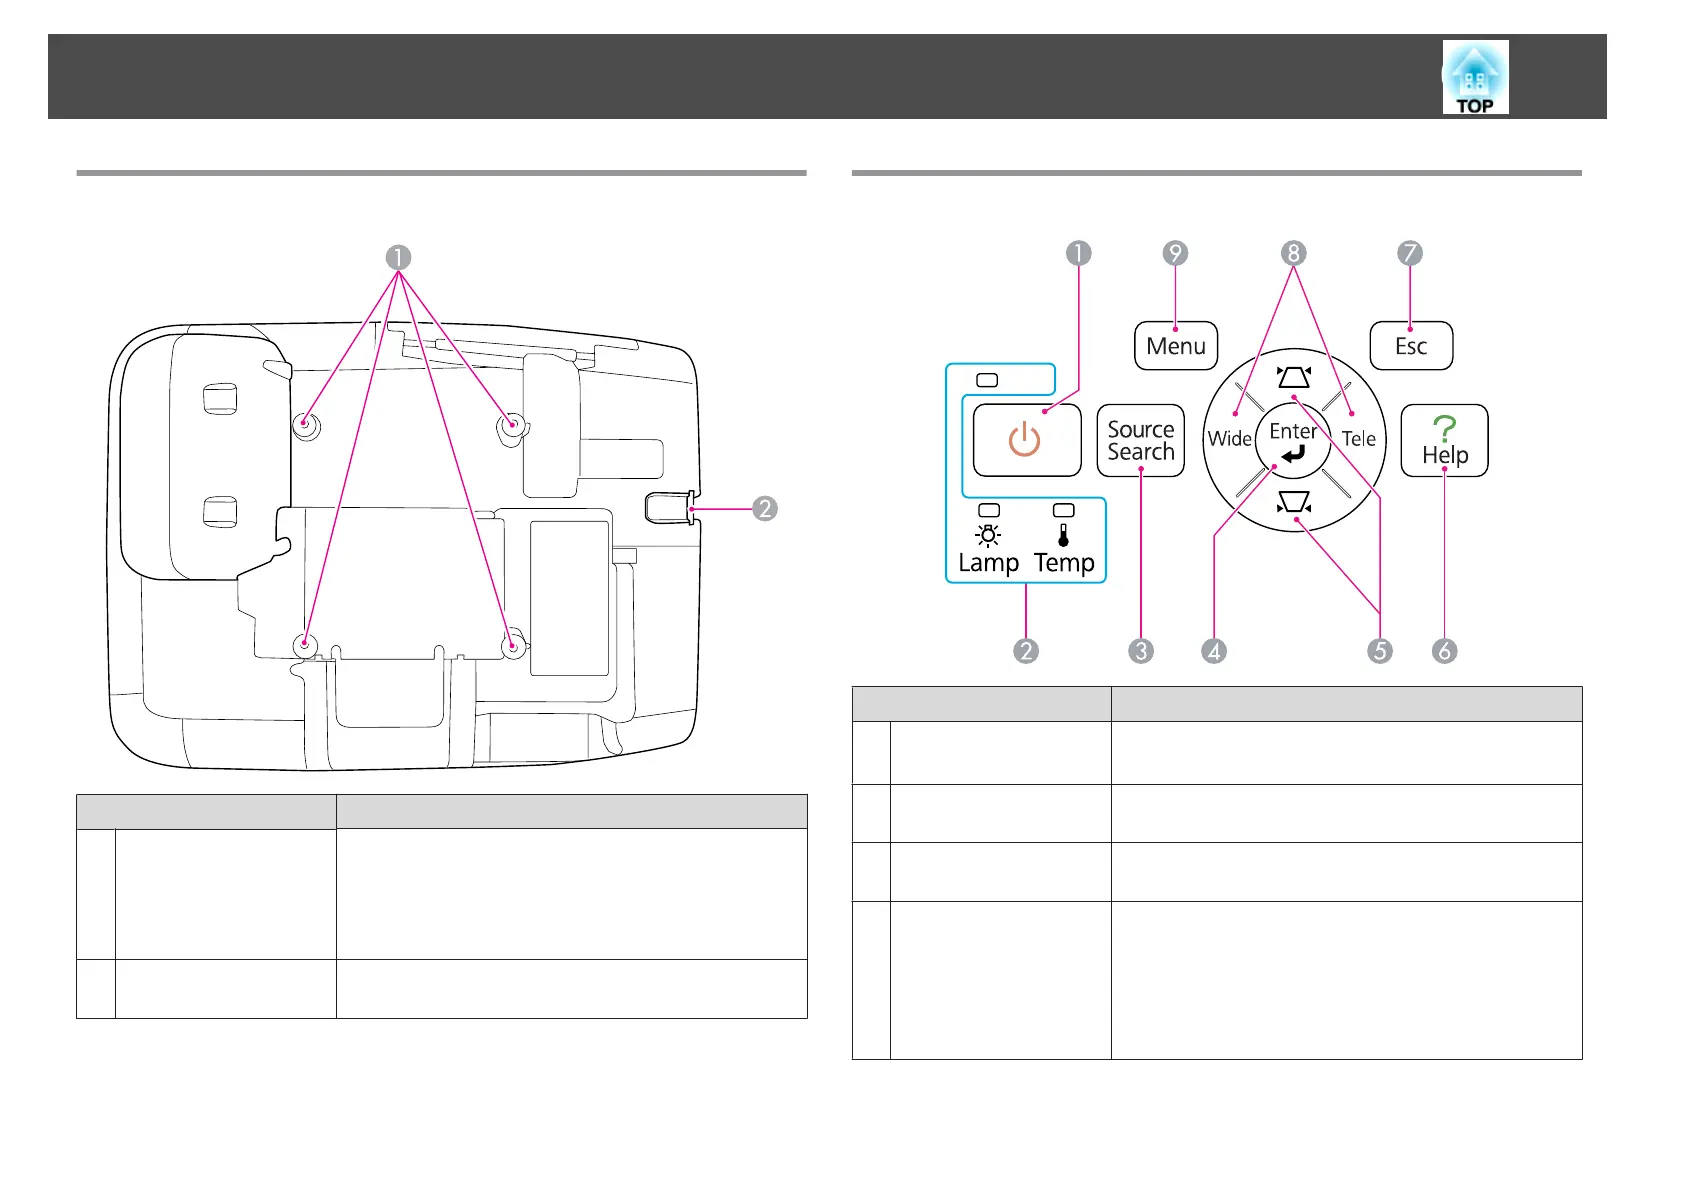Click the Temp label text
This screenshot has width=1684, height=1190.
click(x=1064, y=563)
